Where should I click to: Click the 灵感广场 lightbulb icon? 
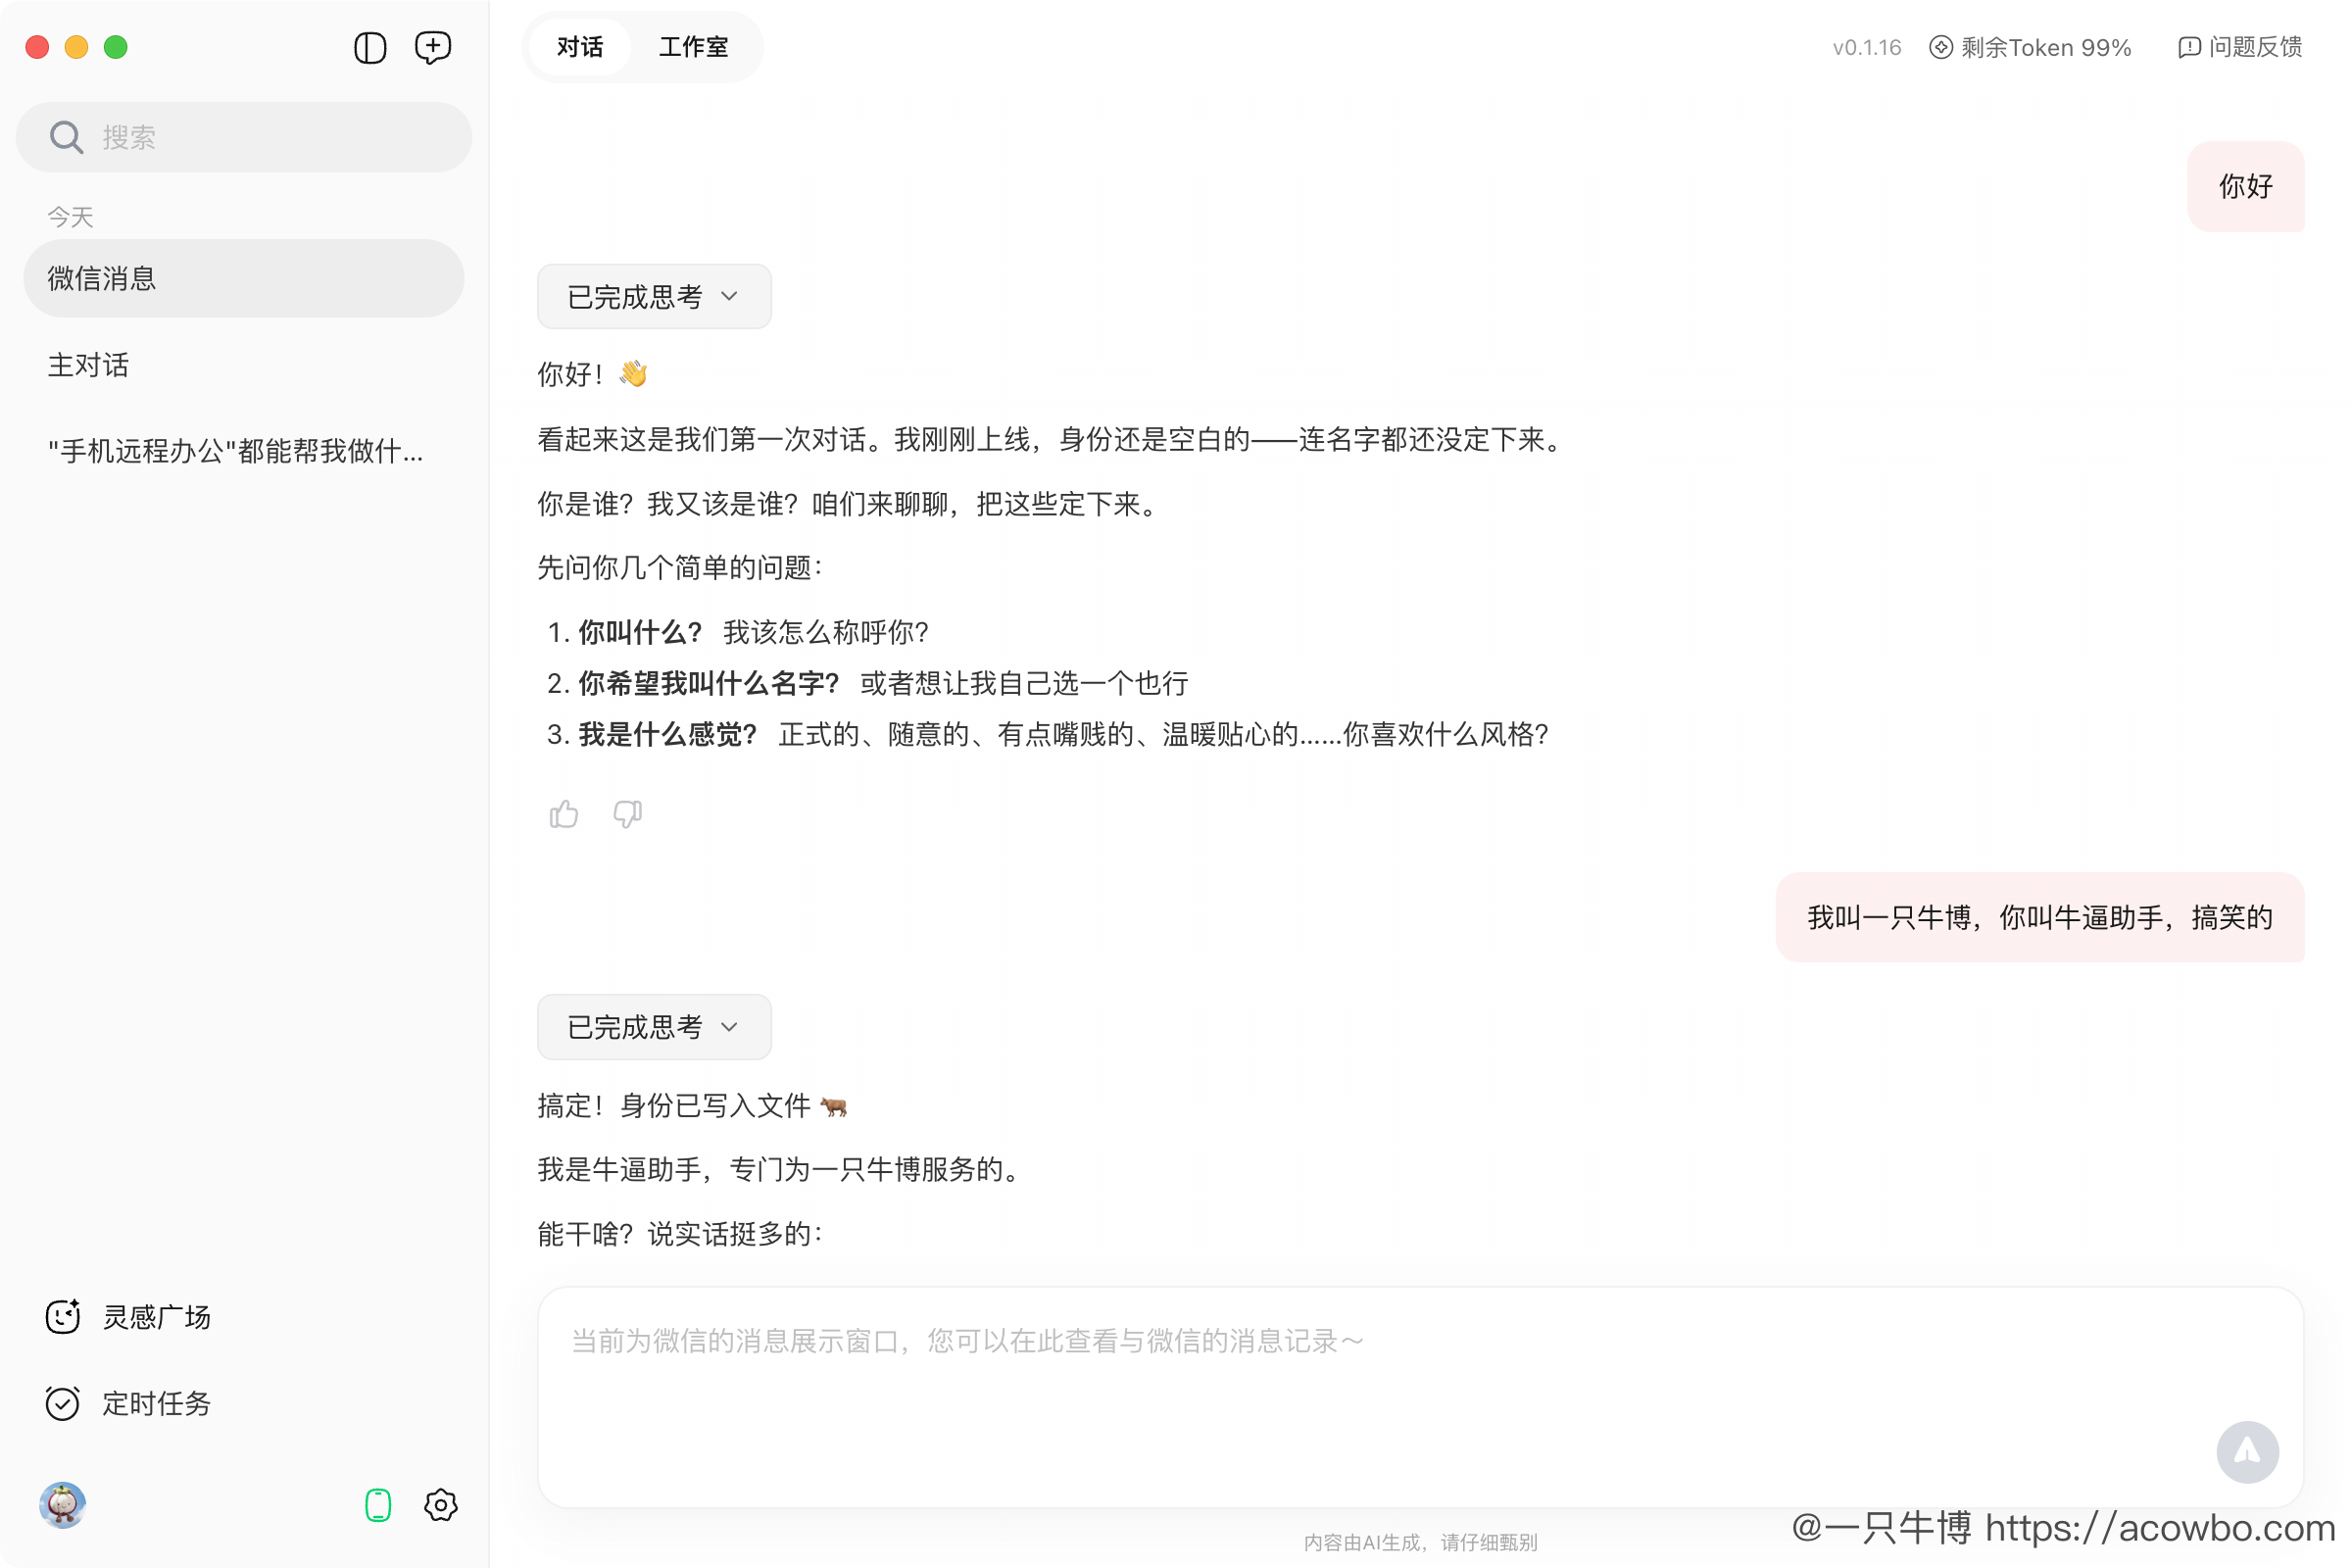63,1317
